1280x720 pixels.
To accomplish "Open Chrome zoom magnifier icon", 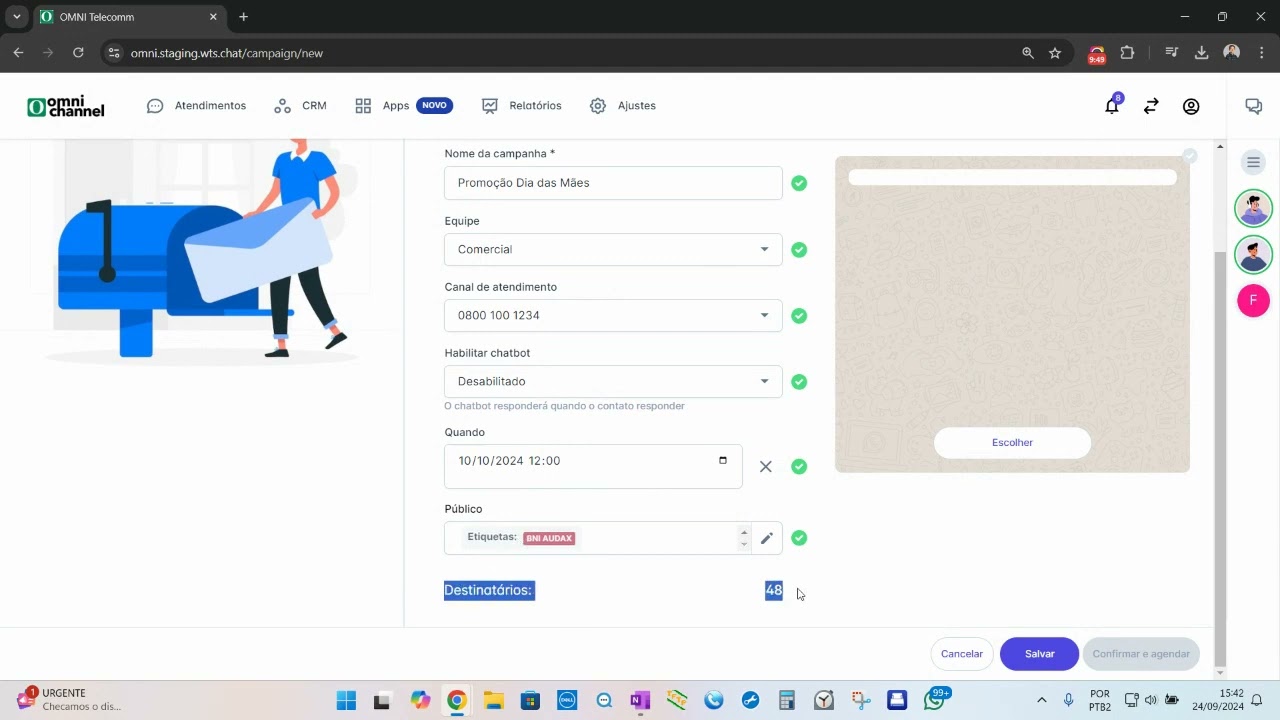I will coord(1027,53).
